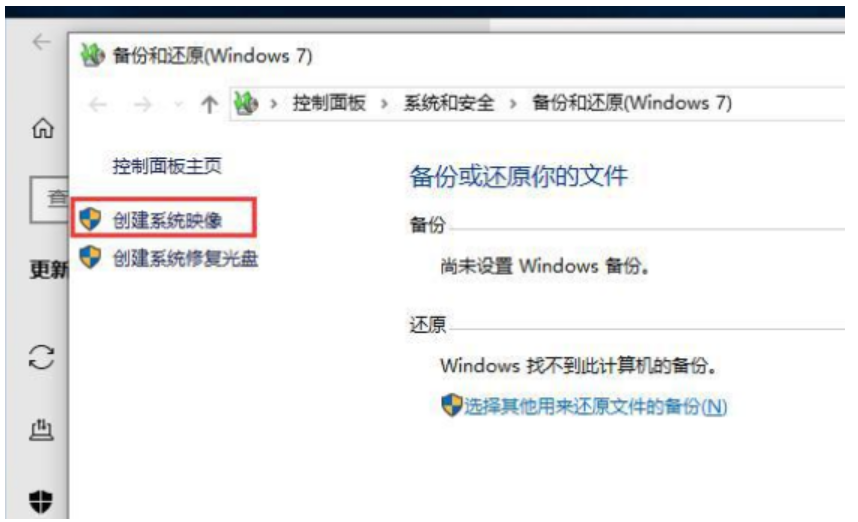Open 控制面板主页 link
The image size is (858, 522).
tap(167, 166)
